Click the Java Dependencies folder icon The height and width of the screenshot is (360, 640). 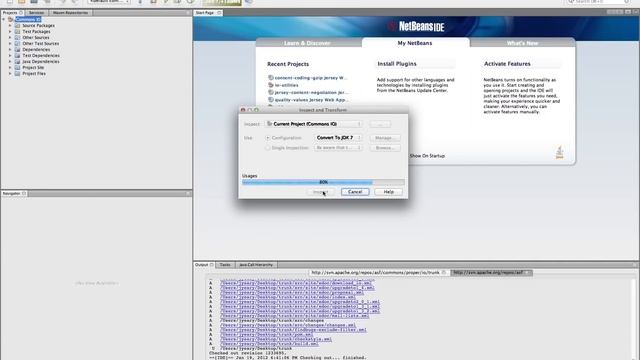pyautogui.click(x=18, y=62)
